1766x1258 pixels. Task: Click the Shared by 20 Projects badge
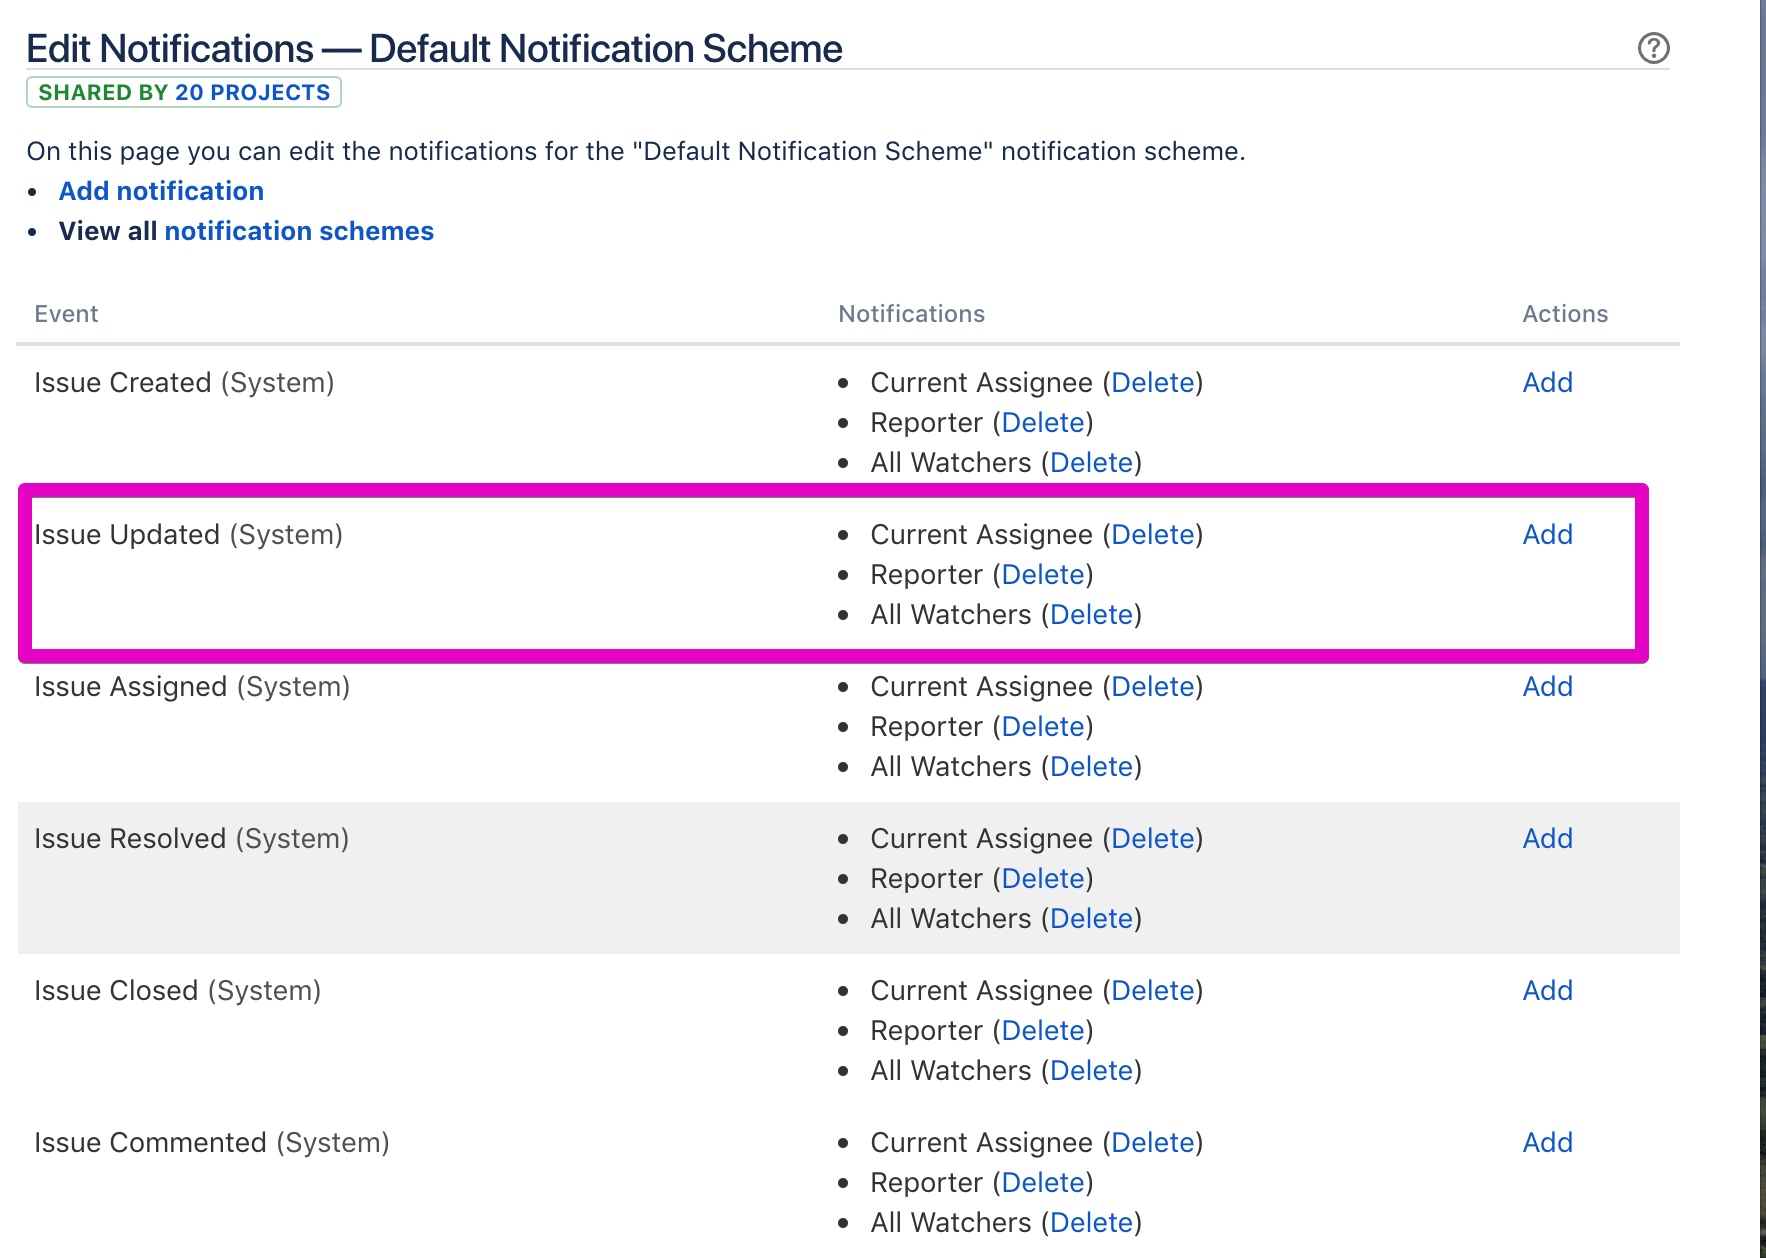point(184,92)
